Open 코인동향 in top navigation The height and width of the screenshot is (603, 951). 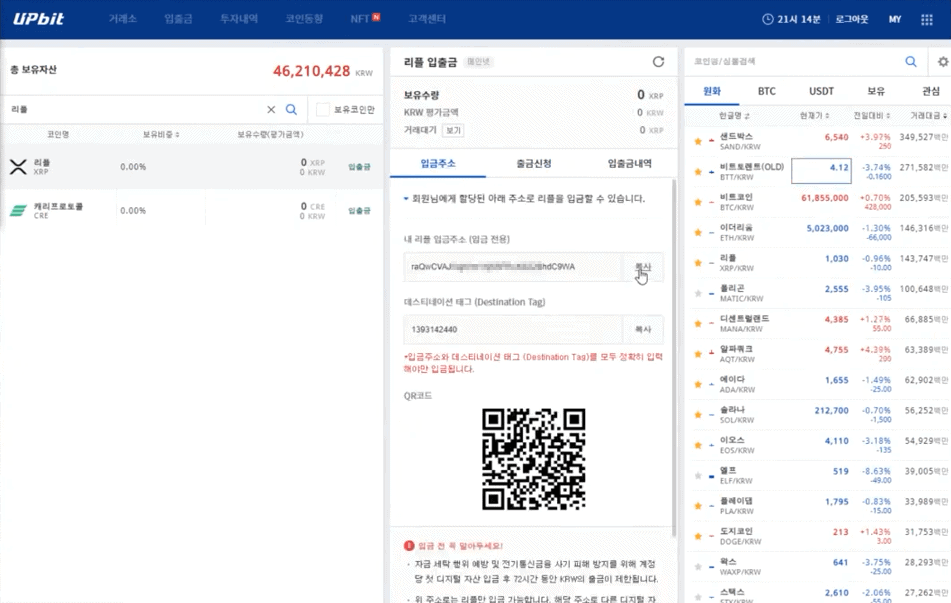(304, 19)
